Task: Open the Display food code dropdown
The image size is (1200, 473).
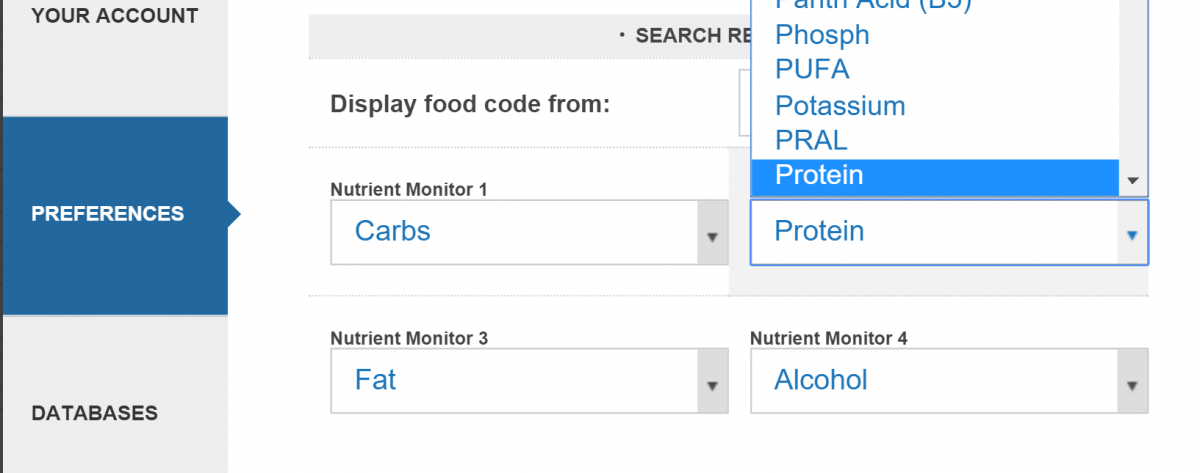Action: tap(744, 103)
